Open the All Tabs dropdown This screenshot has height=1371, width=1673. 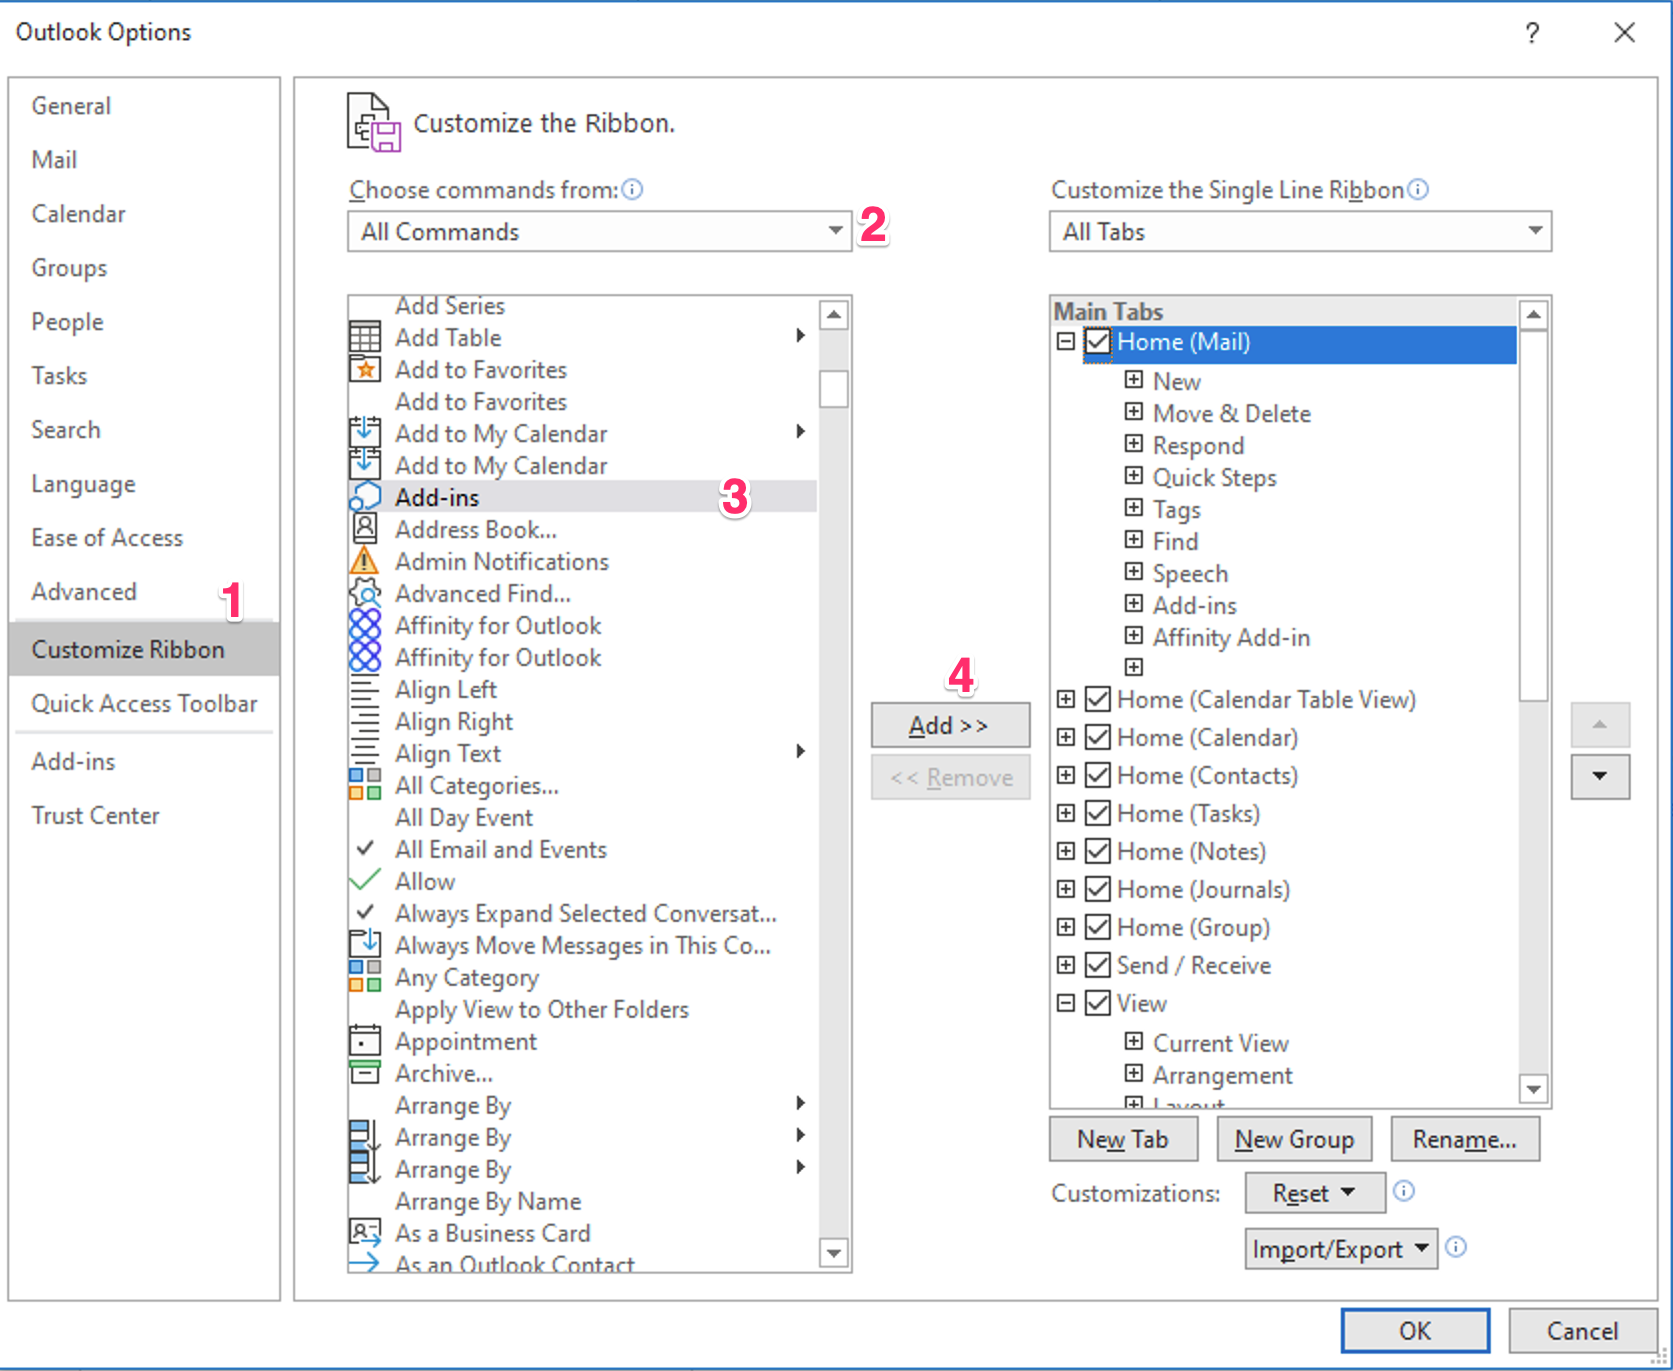pyautogui.click(x=1537, y=231)
